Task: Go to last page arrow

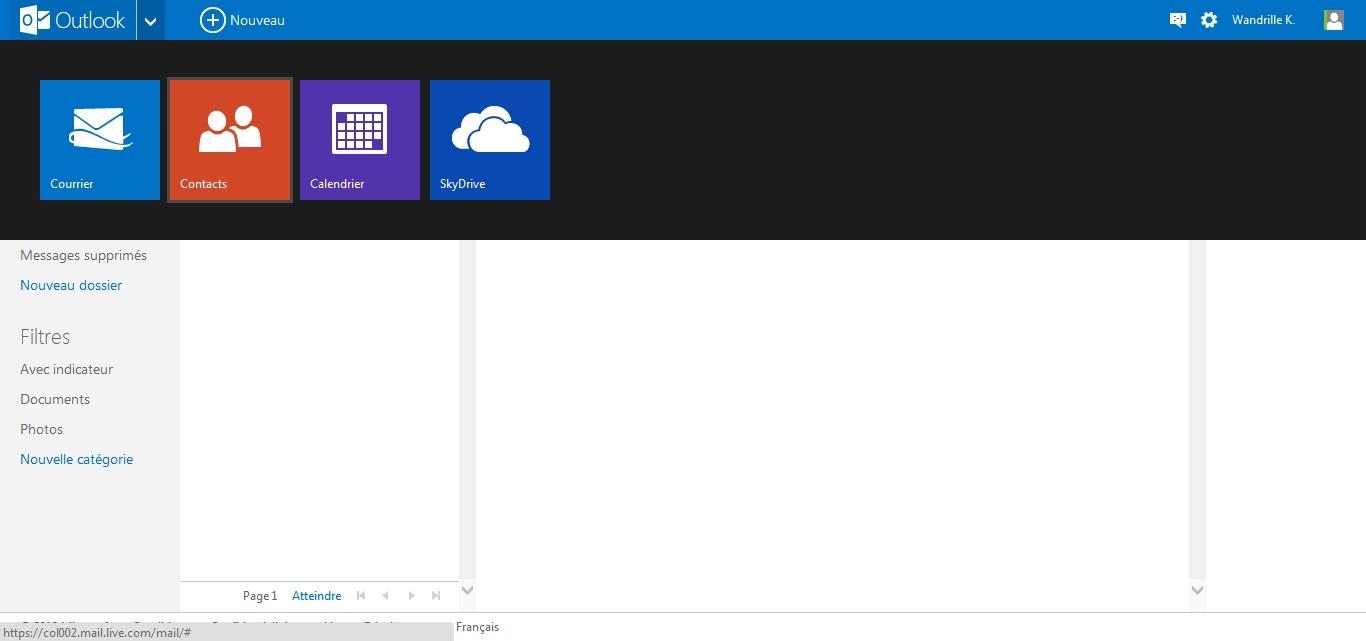Action: (436, 596)
